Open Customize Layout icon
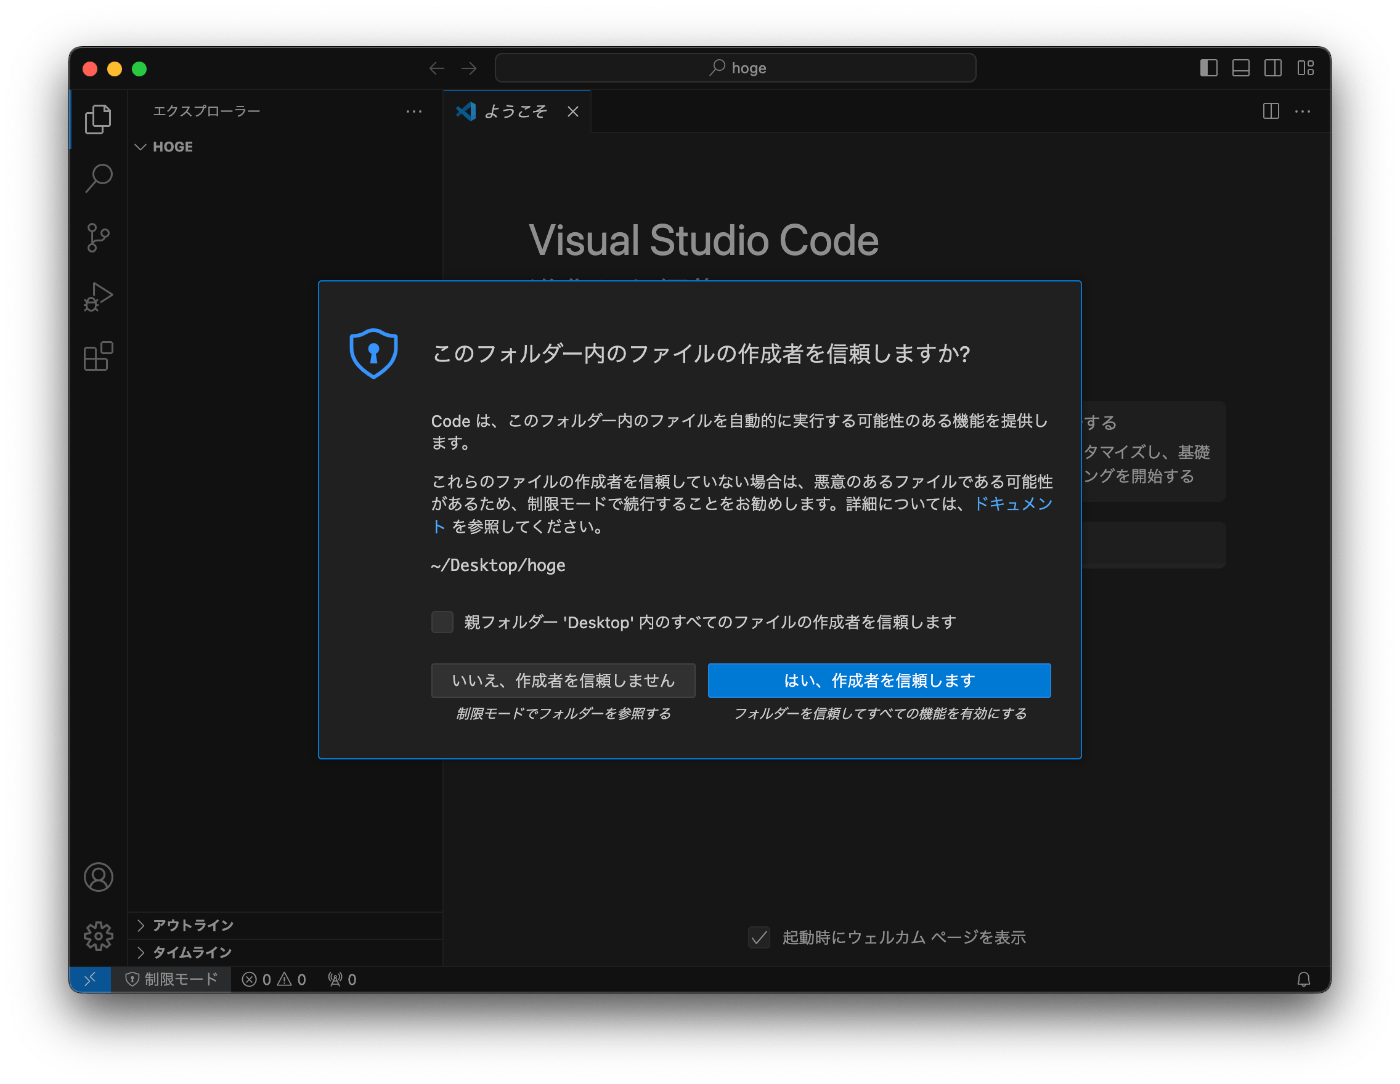The height and width of the screenshot is (1084, 1400). [1306, 68]
